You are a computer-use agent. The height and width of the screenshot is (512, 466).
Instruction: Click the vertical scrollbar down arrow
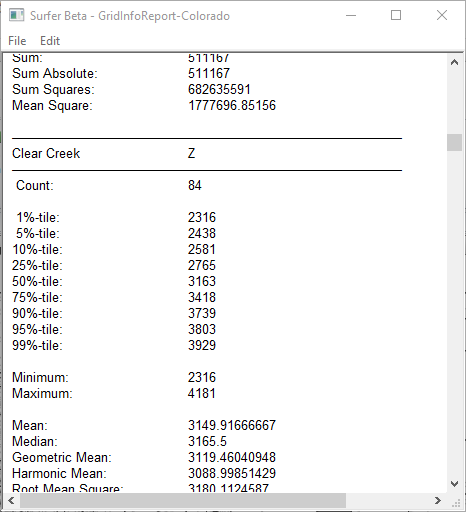pos(454,484)
